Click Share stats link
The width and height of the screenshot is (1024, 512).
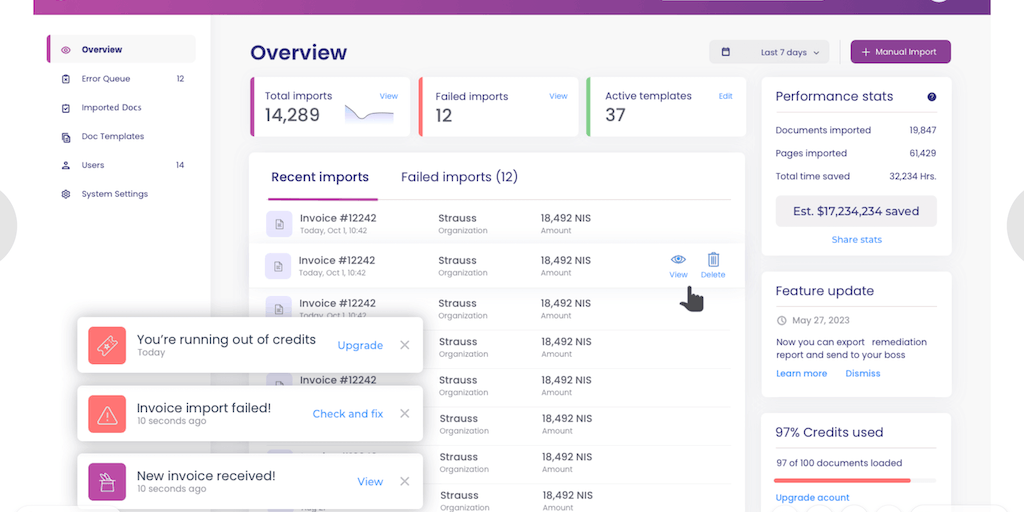(856, 240)
